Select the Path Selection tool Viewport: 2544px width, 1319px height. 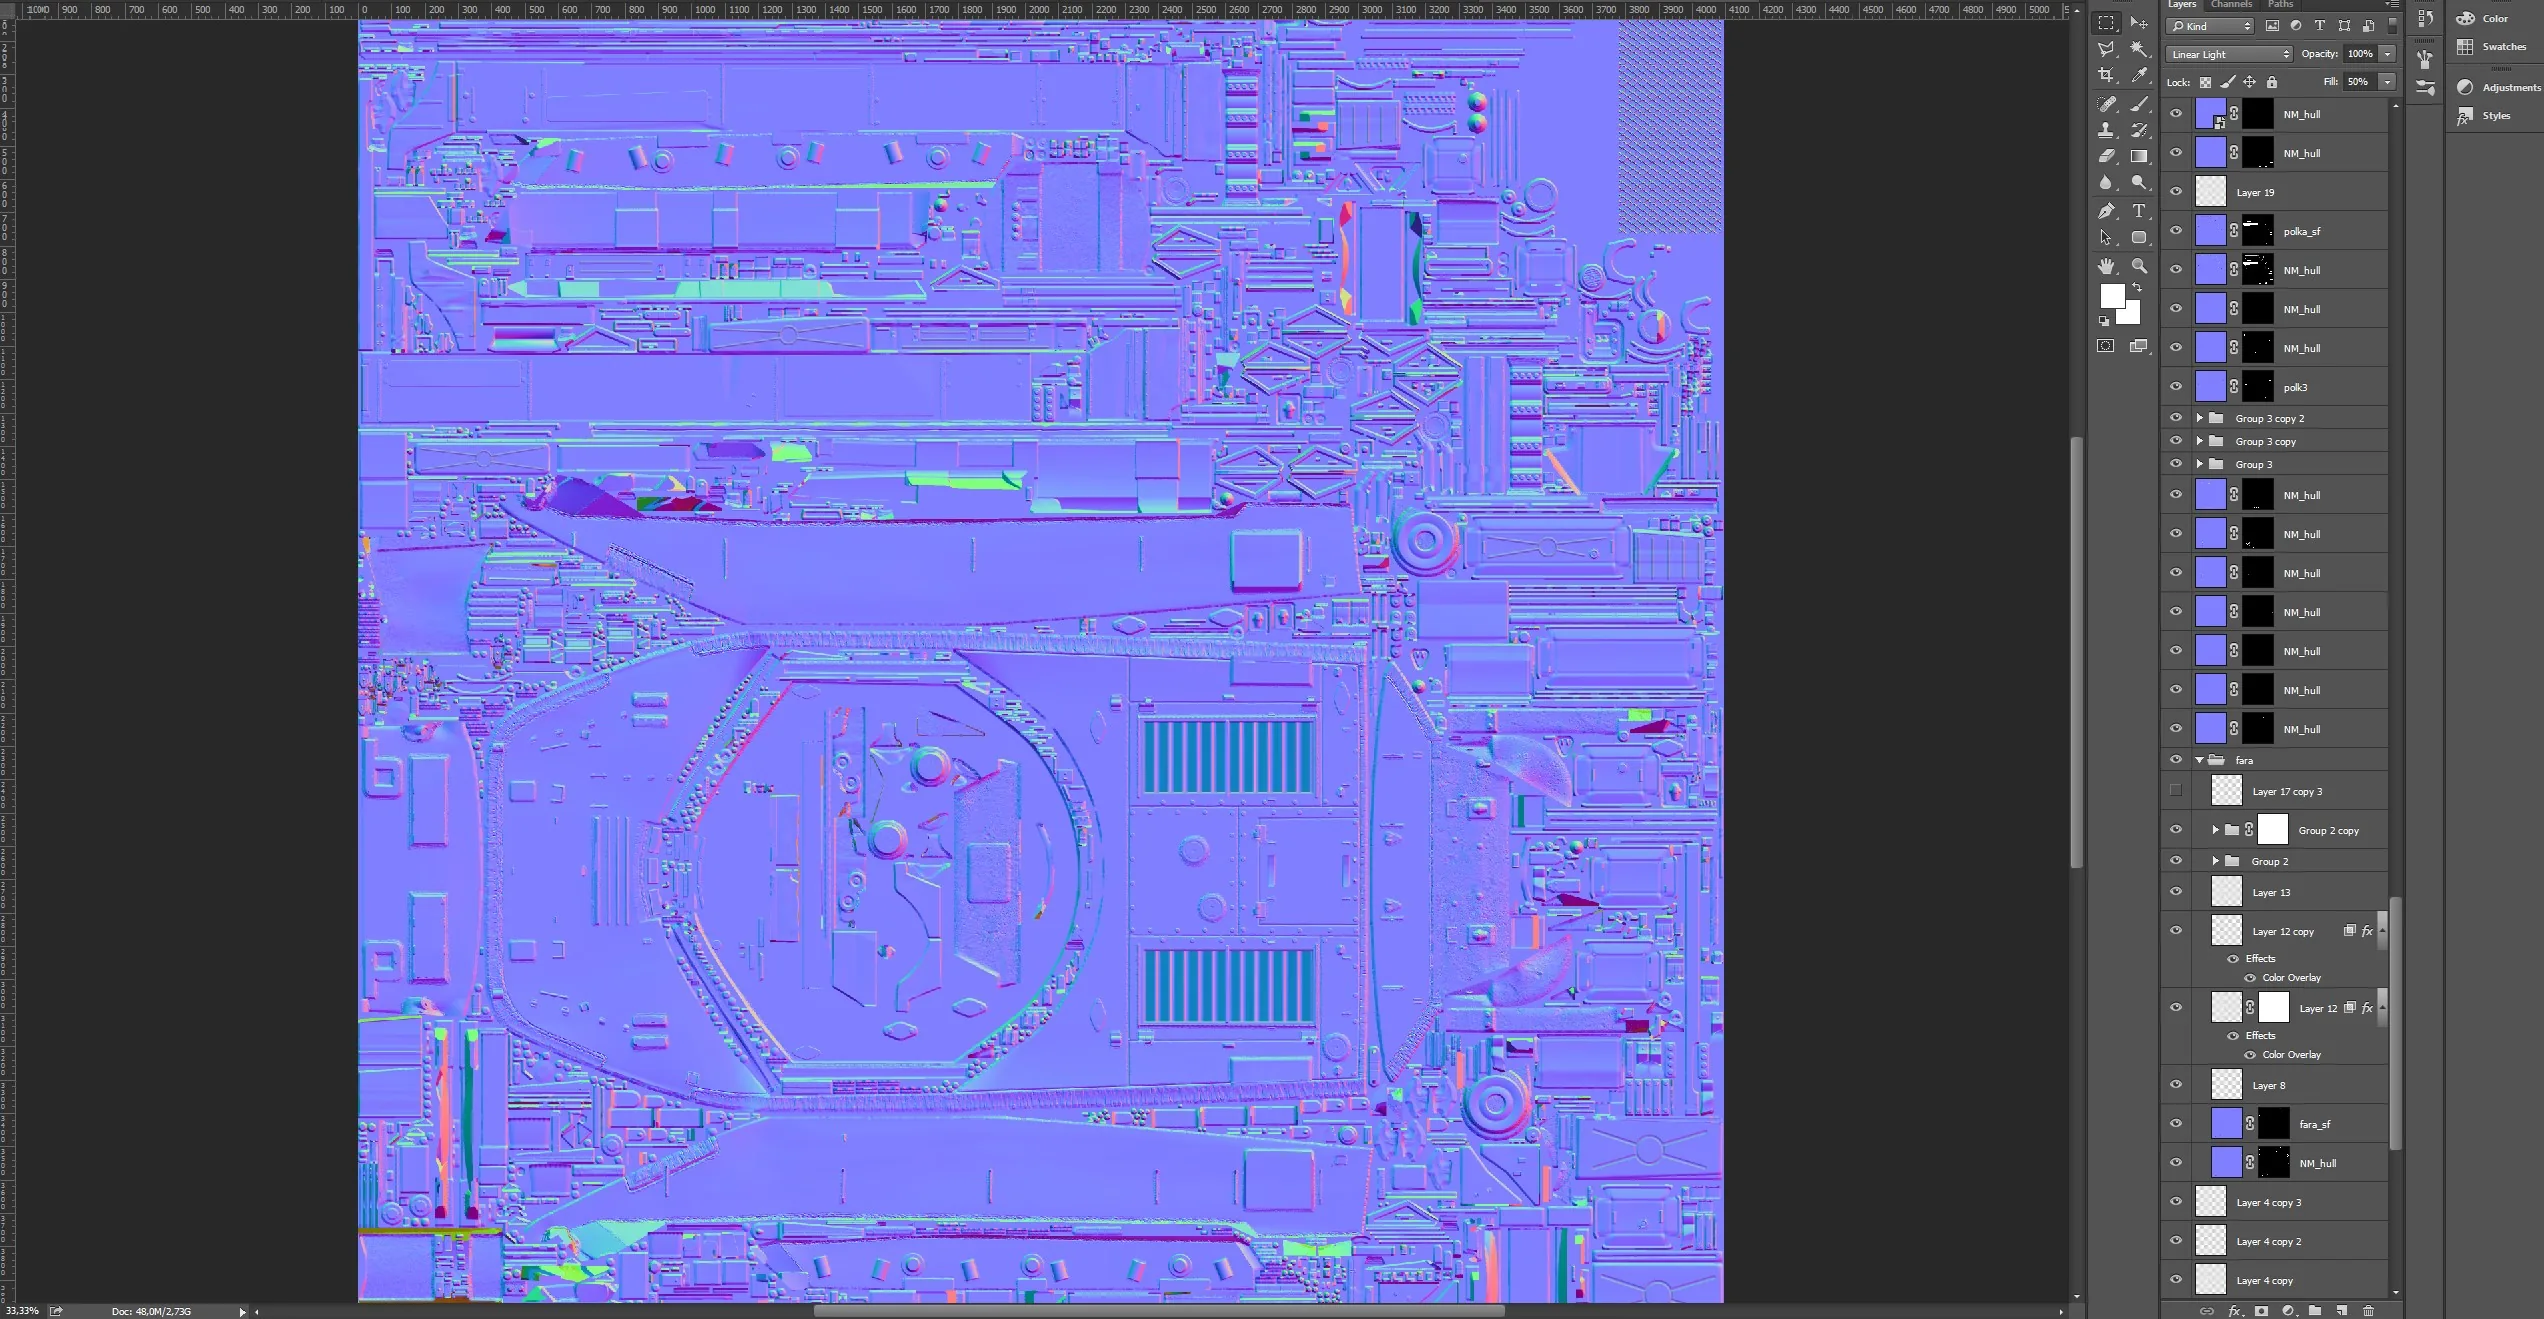pyautogui.click(x=2106, y=237)
